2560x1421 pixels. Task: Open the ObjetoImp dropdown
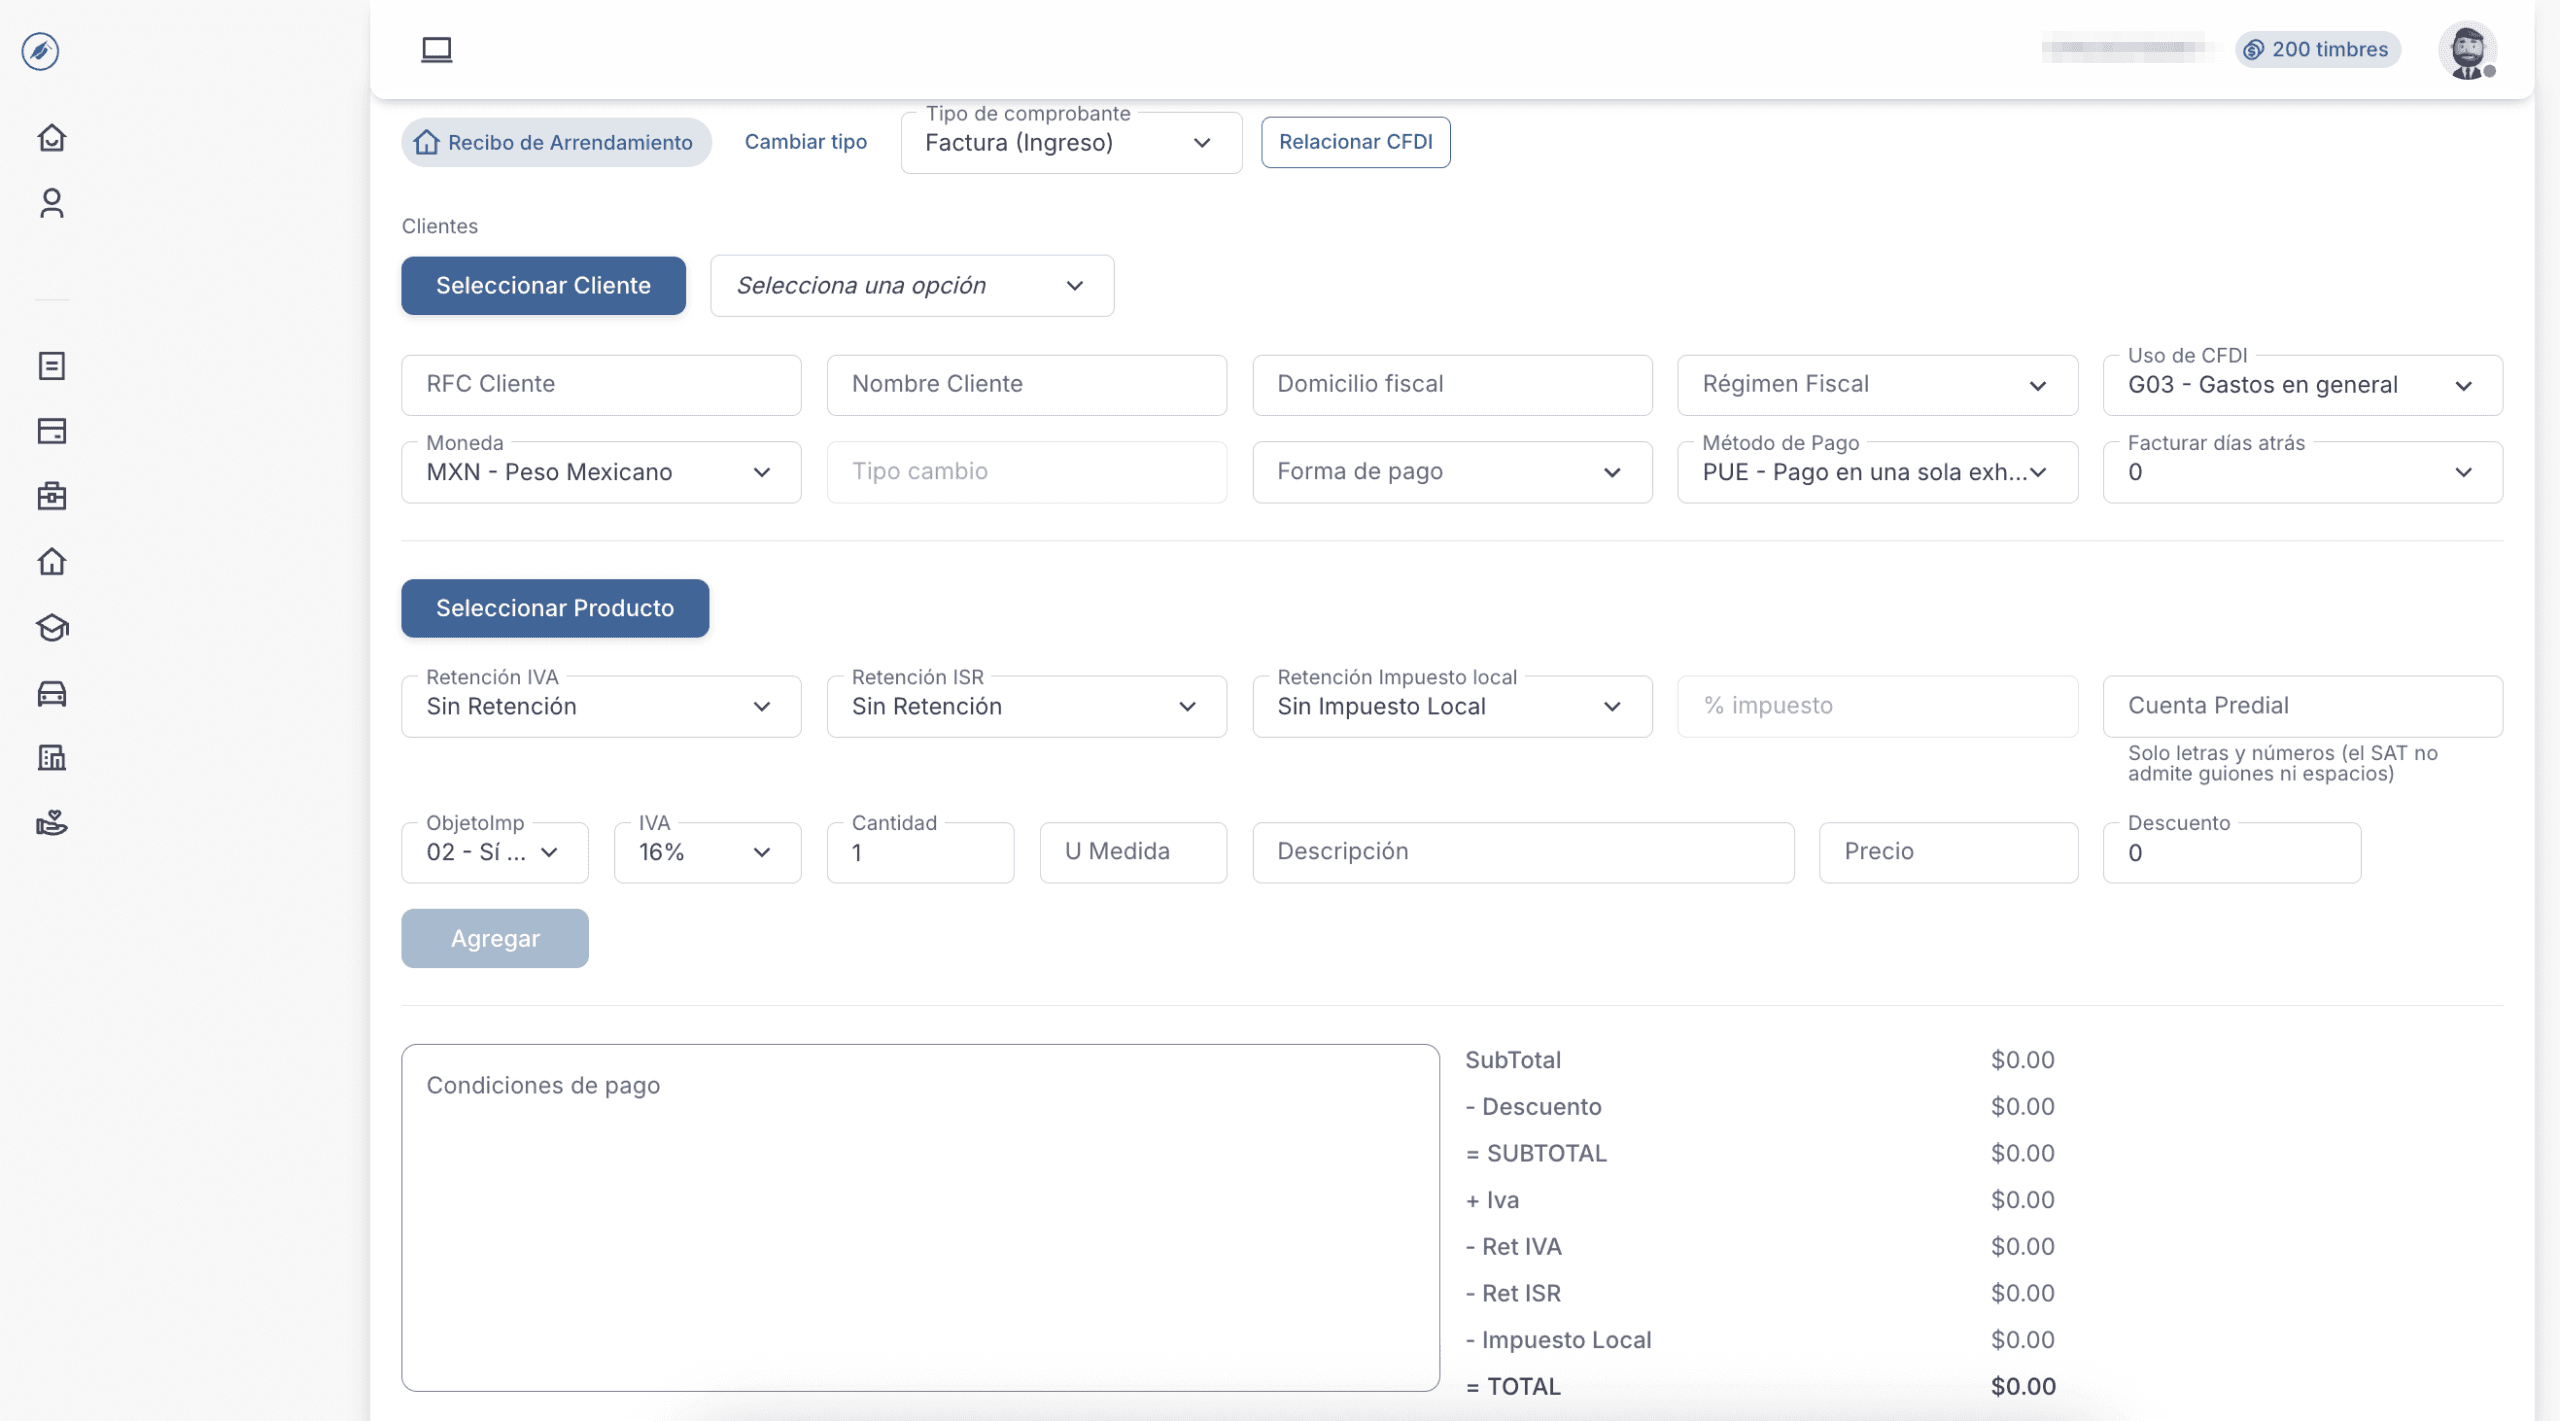(x=495, y=852)
